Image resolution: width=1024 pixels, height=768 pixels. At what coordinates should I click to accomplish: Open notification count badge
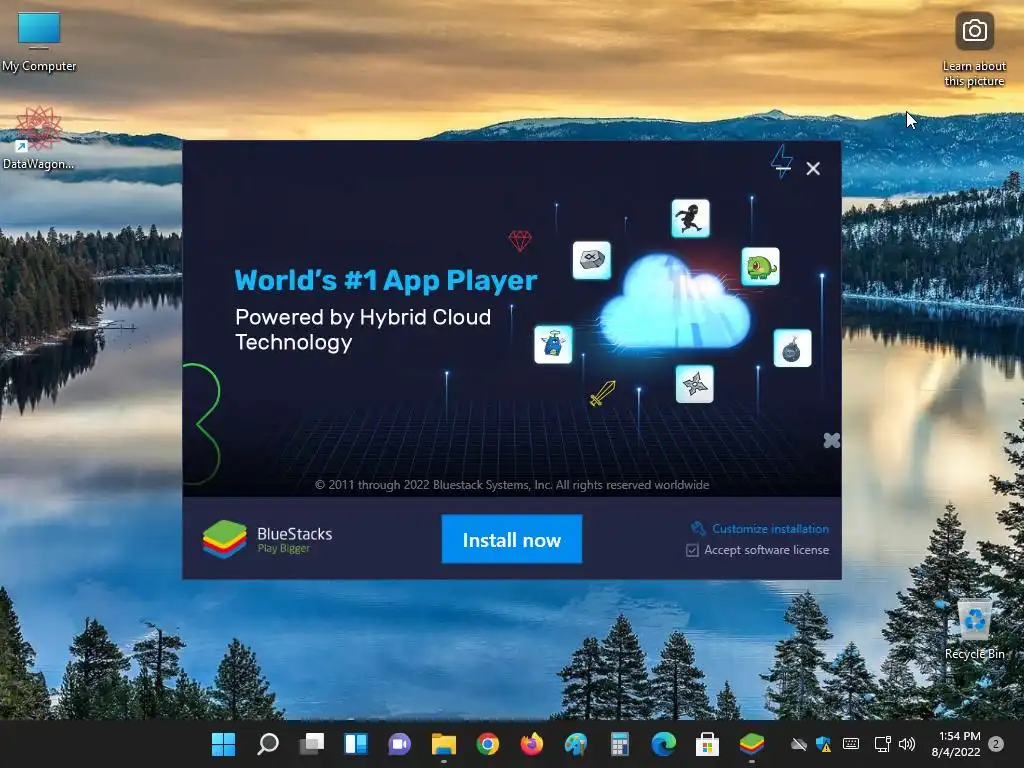pyautogui.click(x=996, y=744)
